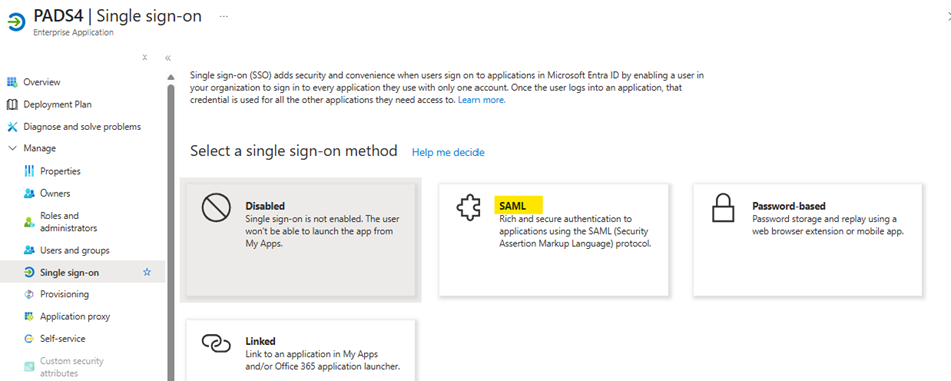This screenshot has width=951, height=381.
Task: Click the Diagnose and solve problems wrench icon
Action: tap(12, 127)
